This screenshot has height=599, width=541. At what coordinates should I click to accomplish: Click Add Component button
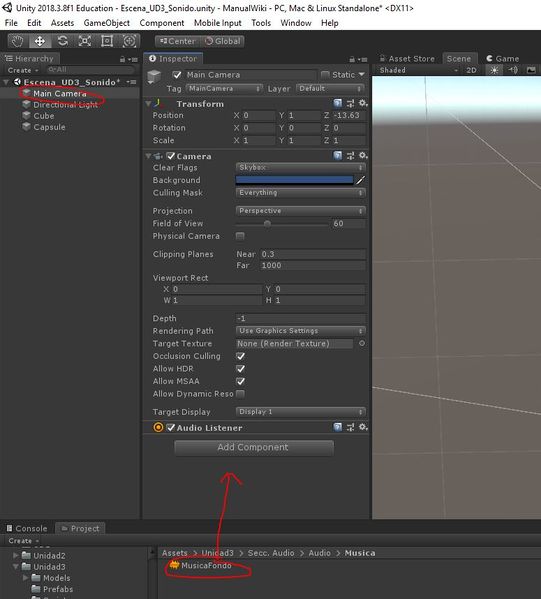coord(254,447)
